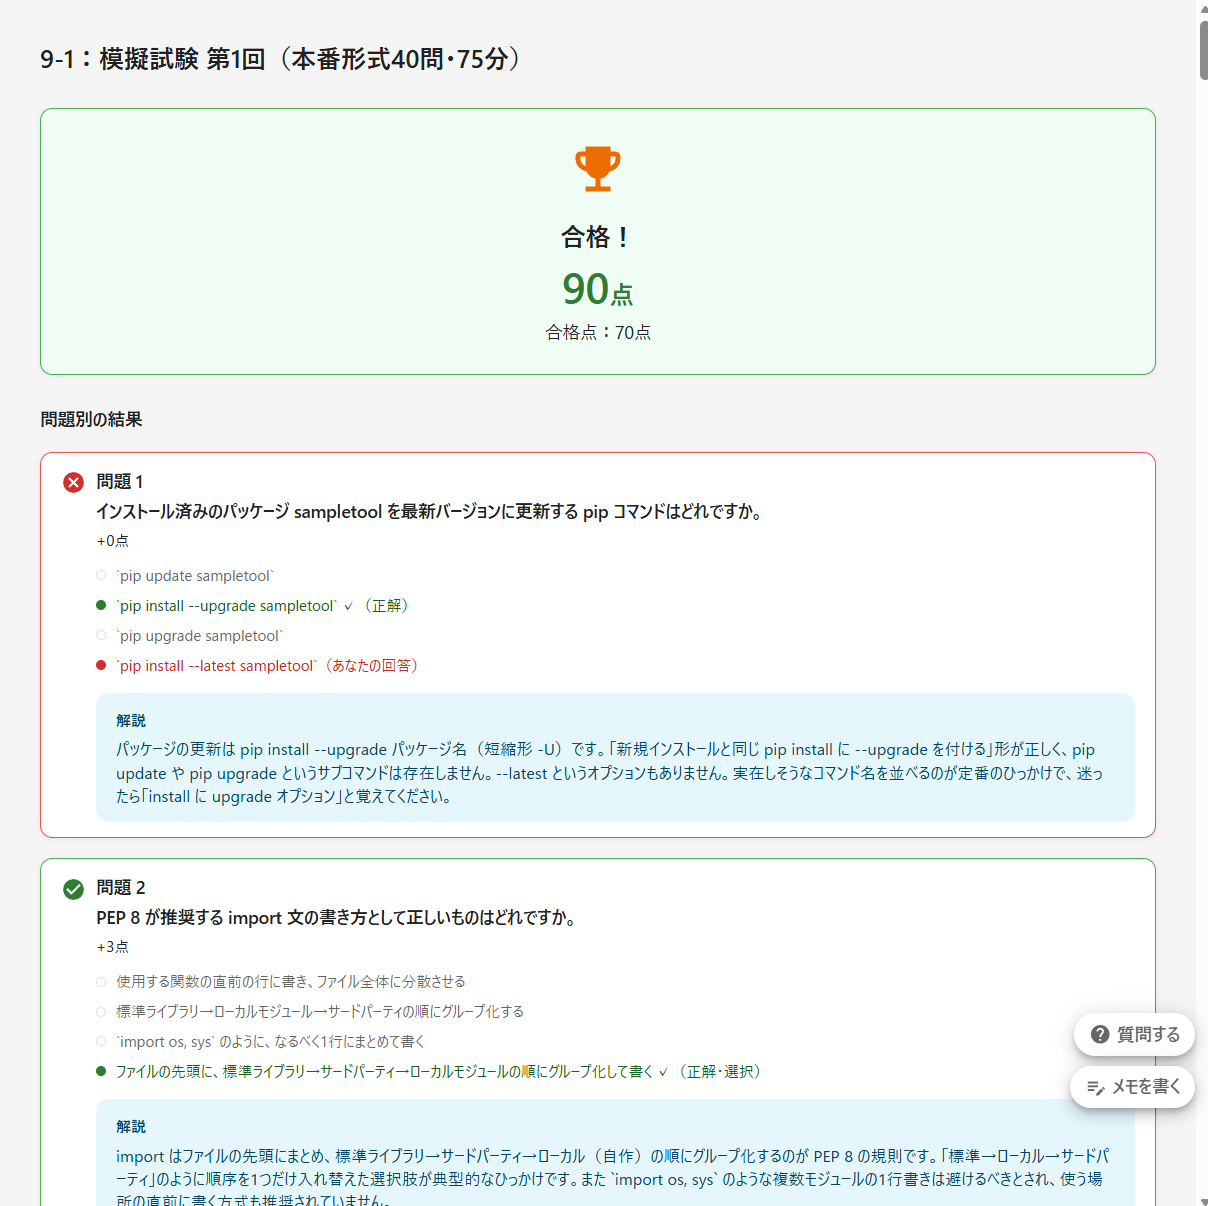This screenshot has width=1208, height=1206.
Task: Select the option `pip install --latest sampletool`
Action: tap(257, 666)
